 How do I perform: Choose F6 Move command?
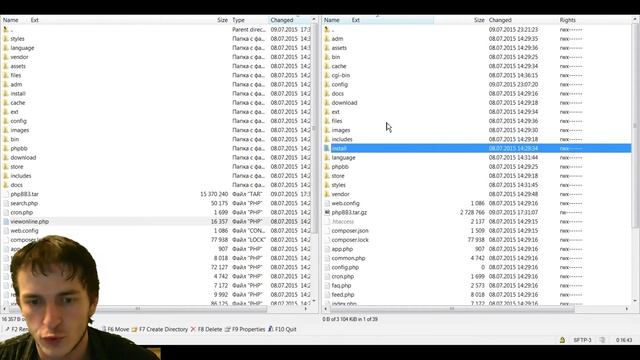pos(118,329)
